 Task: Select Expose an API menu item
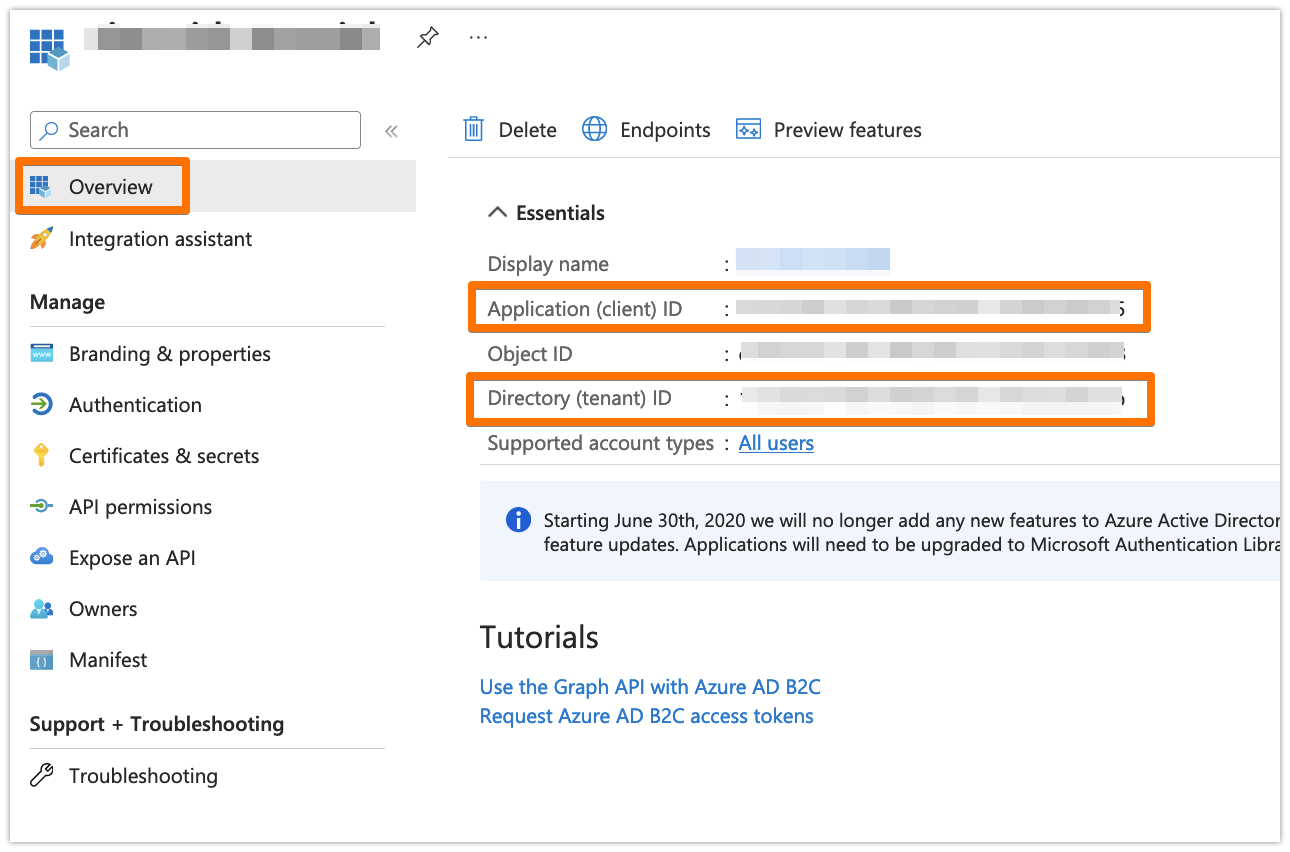pyautogui.click(x=132, y=558)
